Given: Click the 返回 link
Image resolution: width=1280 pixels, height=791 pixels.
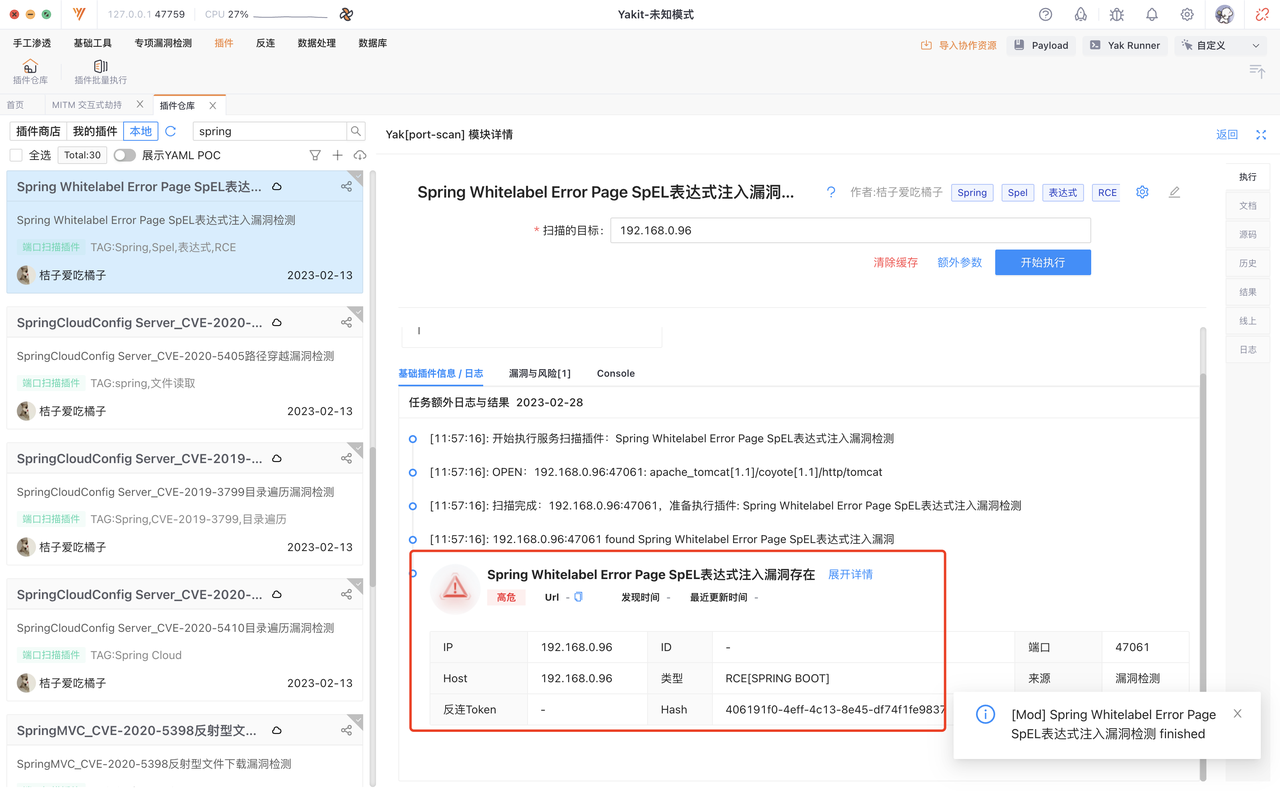Looking at the screenshot, I should coord(1227,135).
